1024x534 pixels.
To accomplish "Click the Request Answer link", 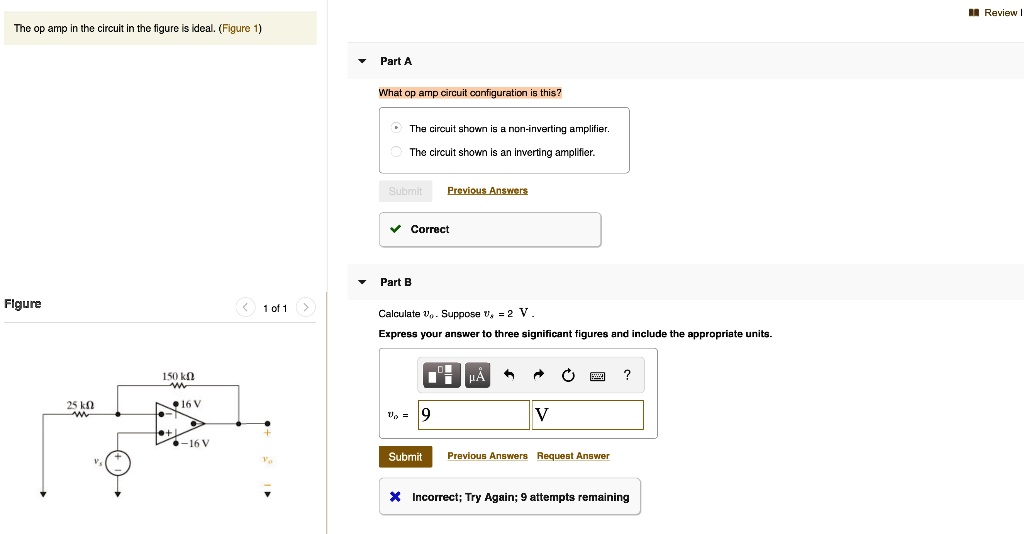I will click(573, 456).
